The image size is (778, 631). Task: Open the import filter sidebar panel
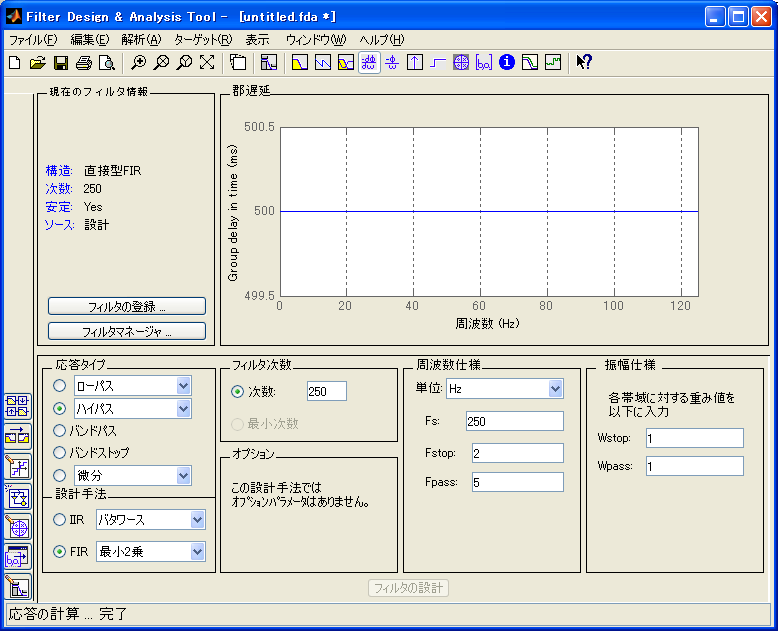tap(18, 557)
